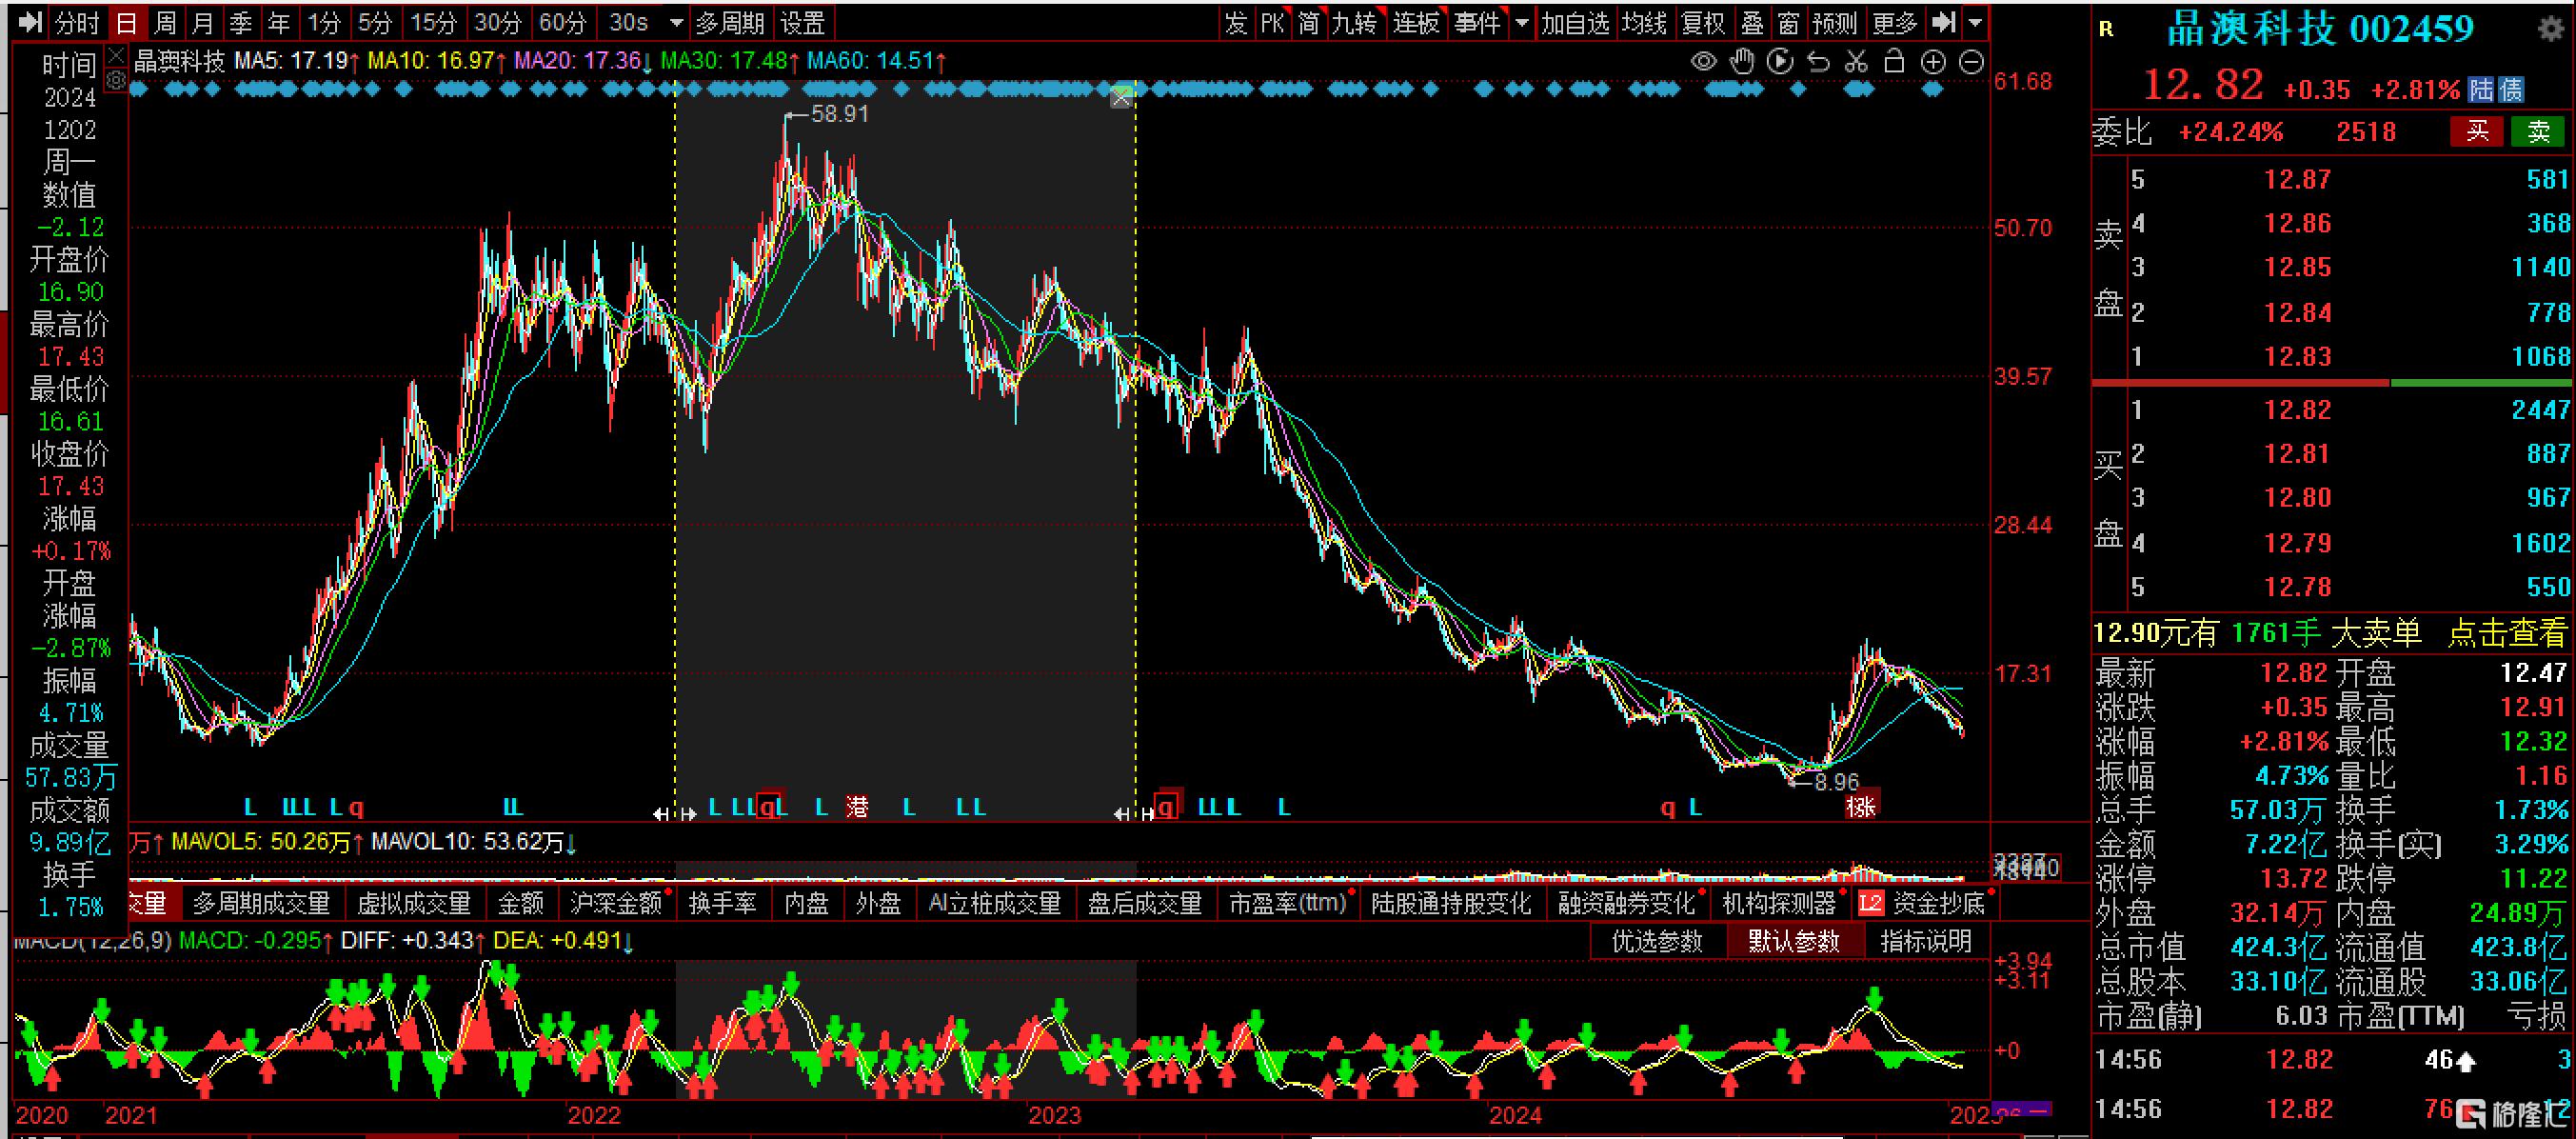Image resolution: width=2576 pixels, height=1139 pixels.
Task: Click the 涨 marker near 8.96 low
Action: 1861,806
